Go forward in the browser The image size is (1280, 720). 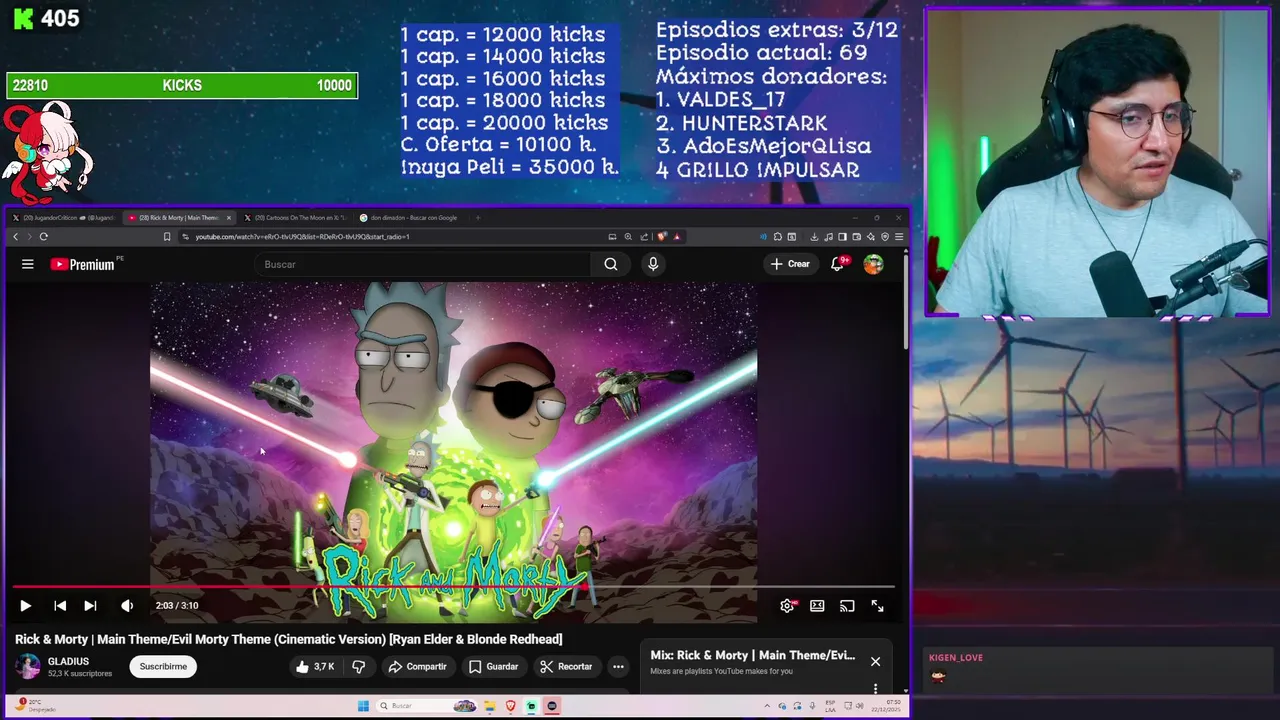click(29, 237)
